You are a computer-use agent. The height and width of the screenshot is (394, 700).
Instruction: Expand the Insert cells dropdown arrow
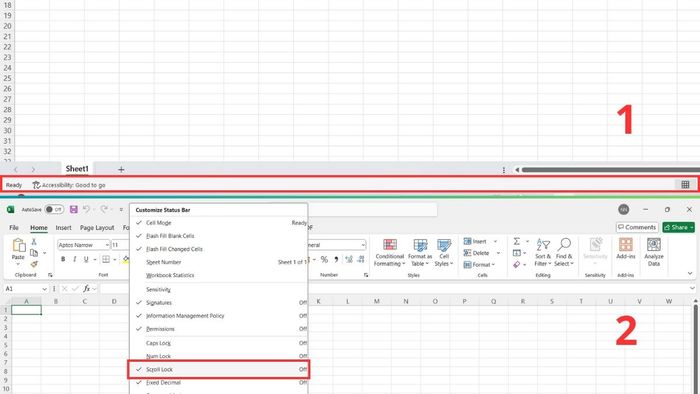click(x=495, y=241)
